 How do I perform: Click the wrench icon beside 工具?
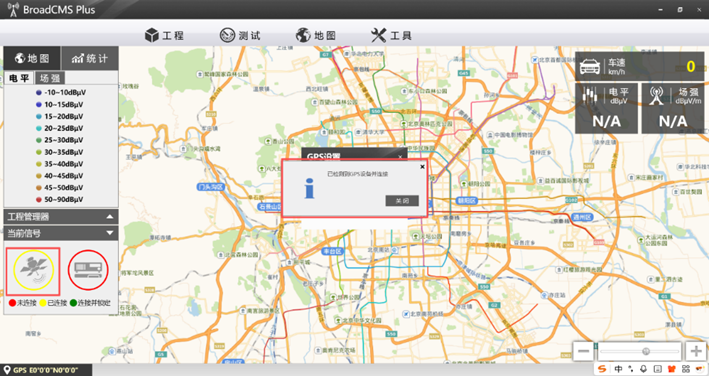tap(378, 35)
